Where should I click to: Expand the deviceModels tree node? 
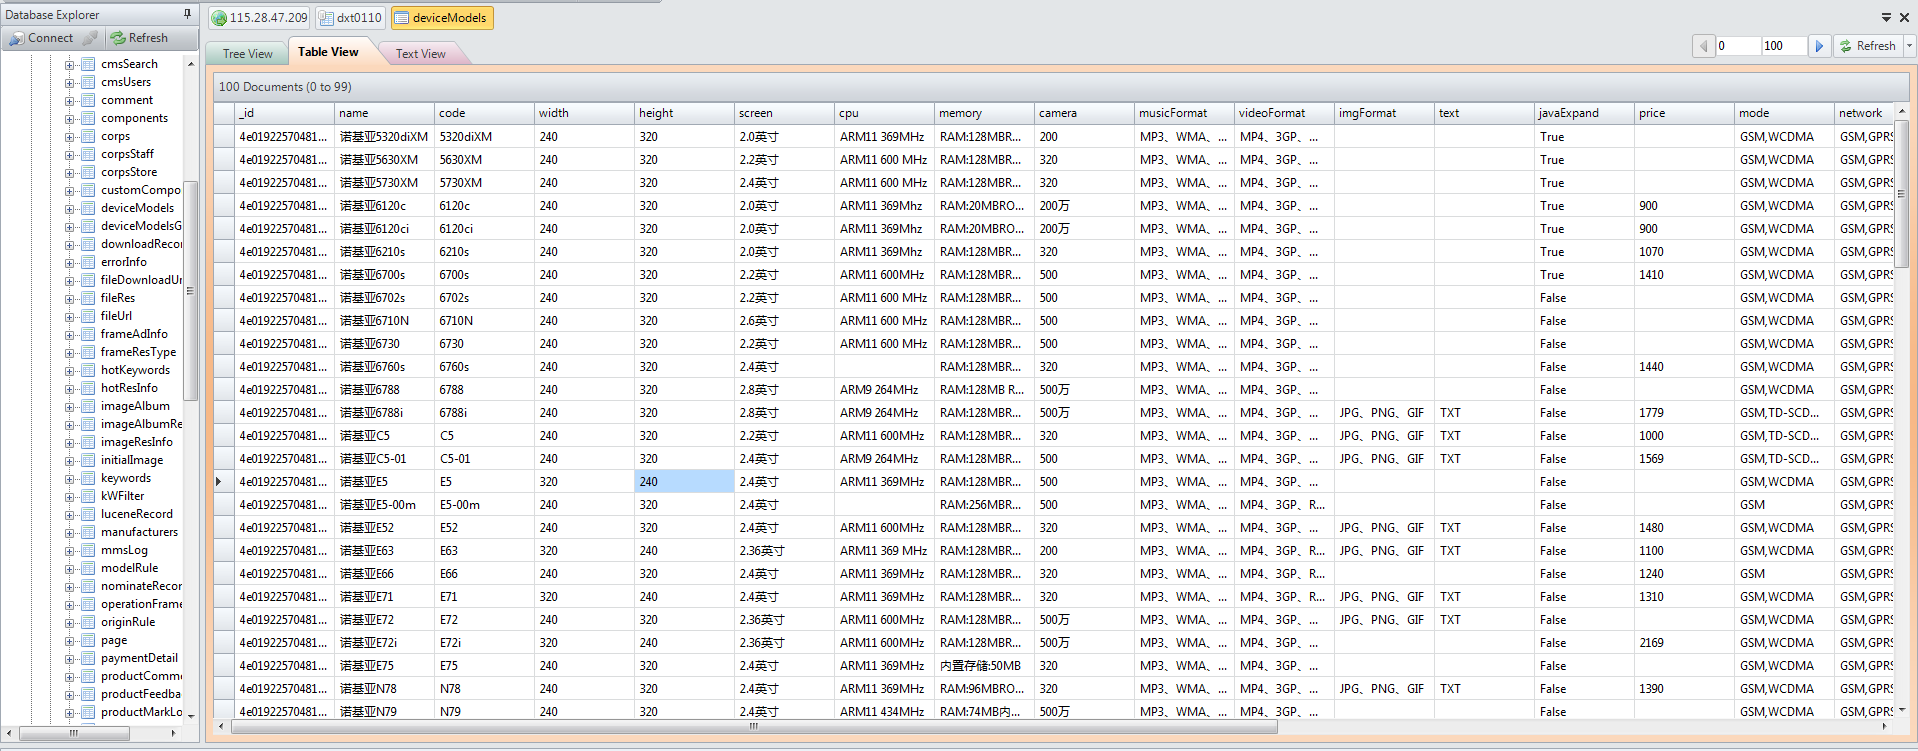tap(70, 209)
